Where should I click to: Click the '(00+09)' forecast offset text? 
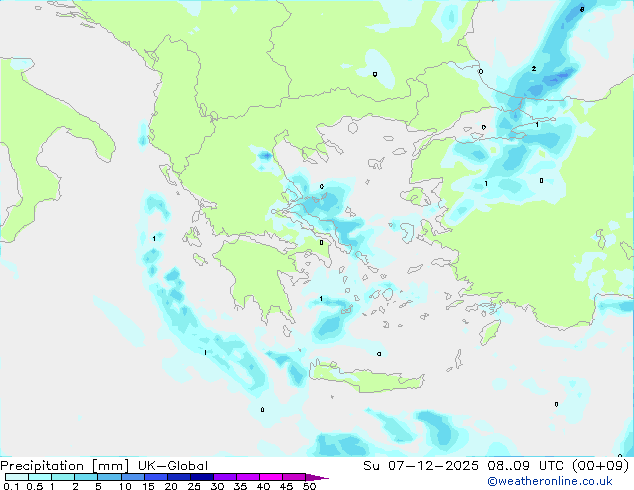600,466
